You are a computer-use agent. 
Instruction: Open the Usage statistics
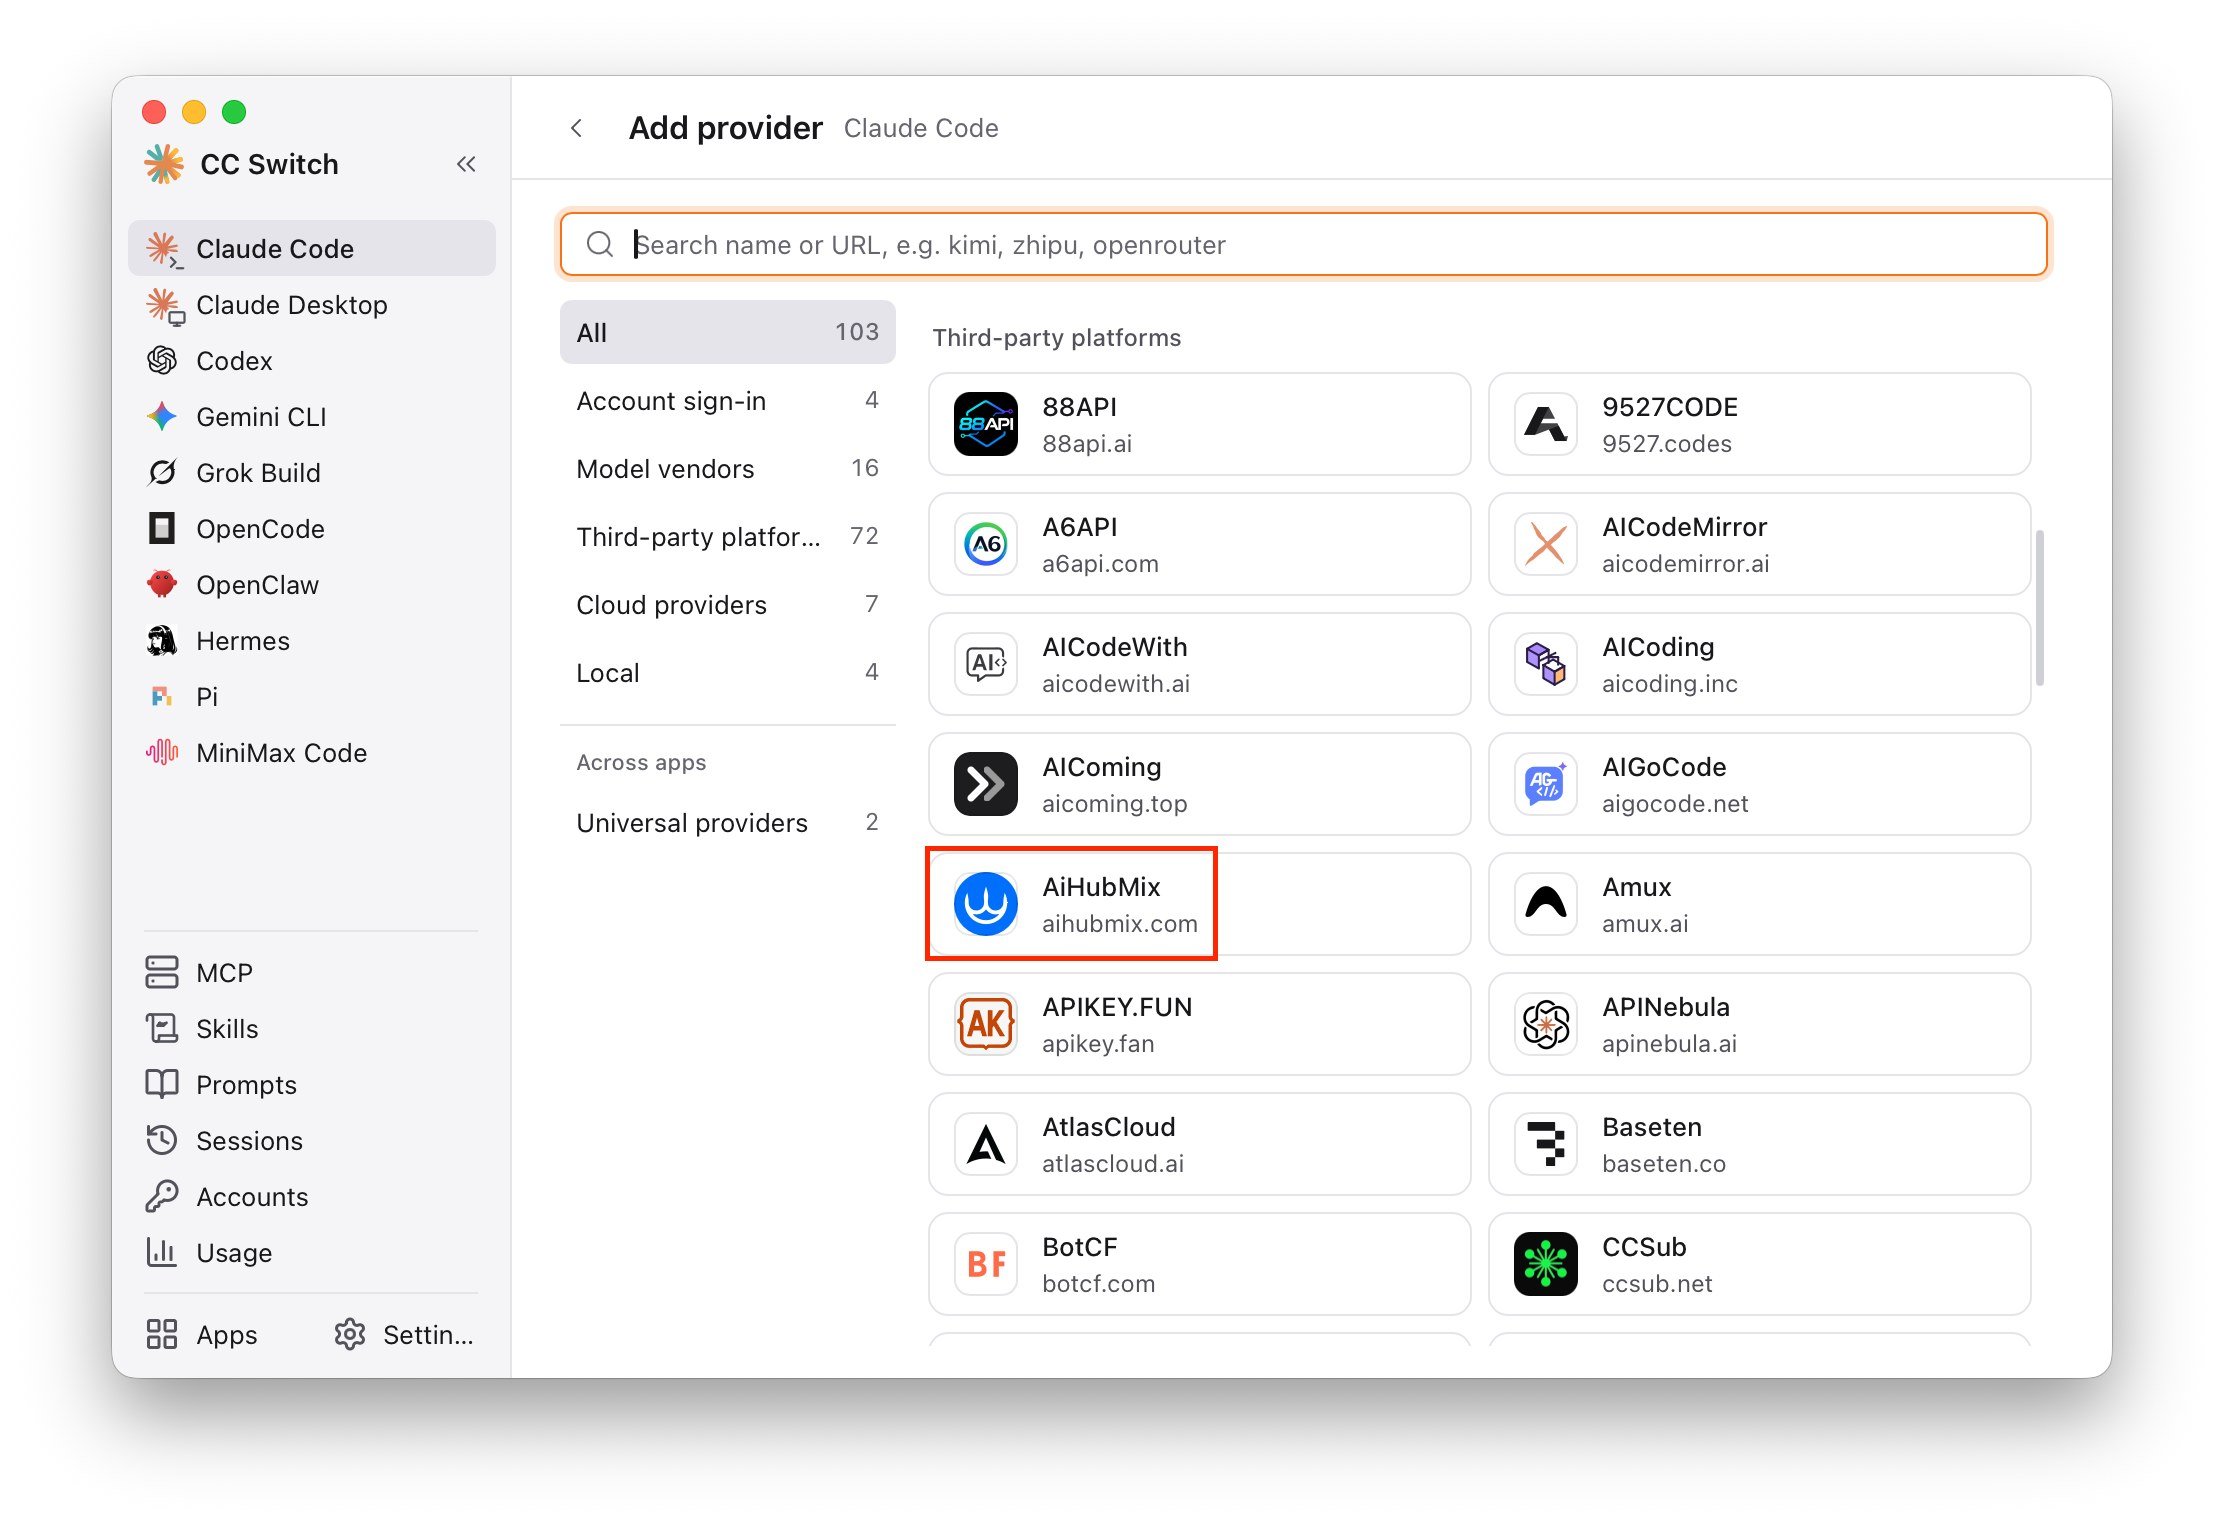(x=311, y=1252)
